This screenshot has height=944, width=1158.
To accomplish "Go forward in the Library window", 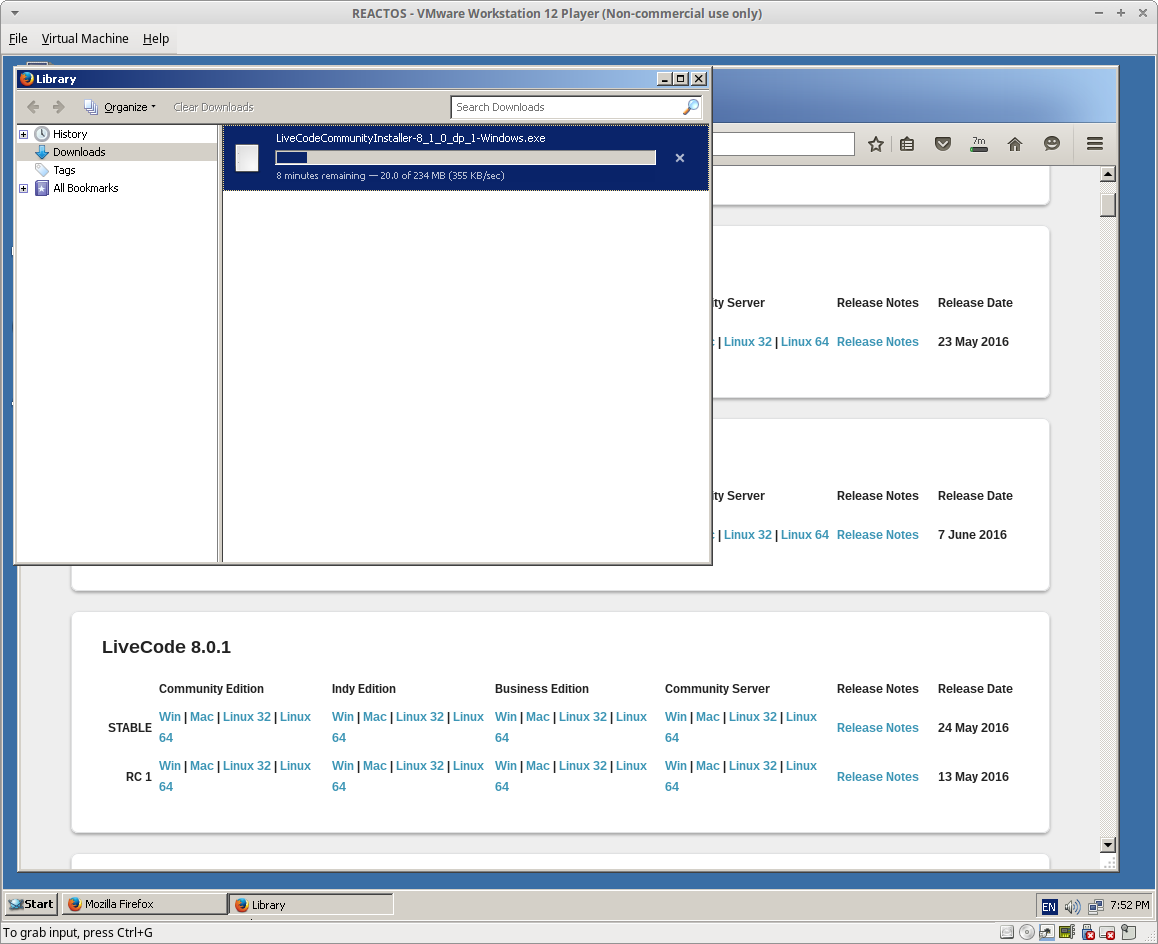I will [x=58, y=107].
